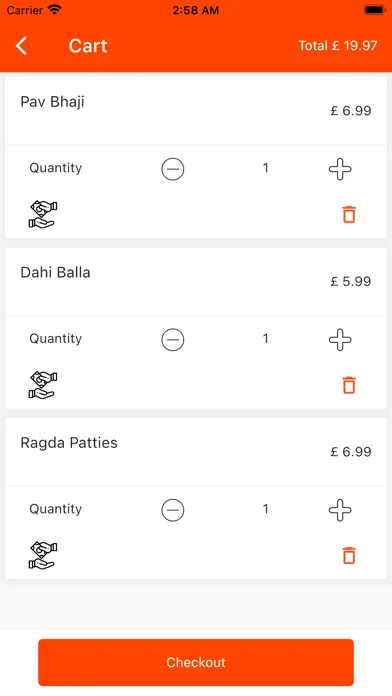The width and height of the screenshot is (392, 696).
Task: Go back using the header arrow
Action: click(x=21, y=46)
